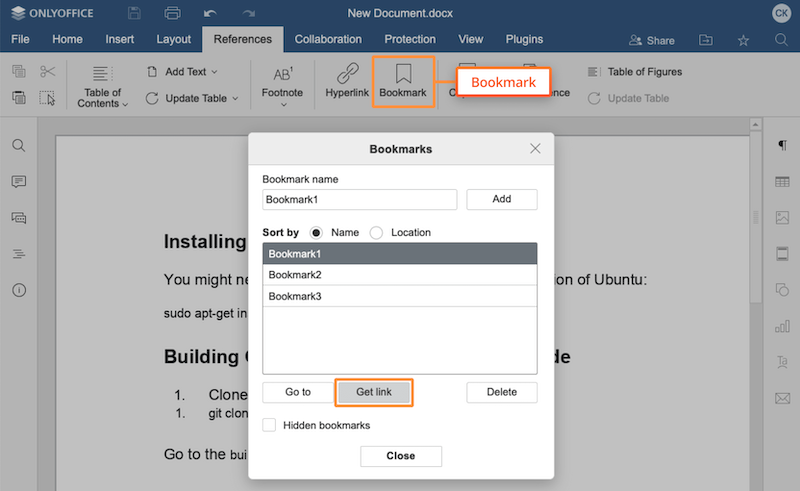This screenshot has height=491, width=800.
Task: Select the Name sort radio button
Action: pyautogui.click(x=317, y=233)
